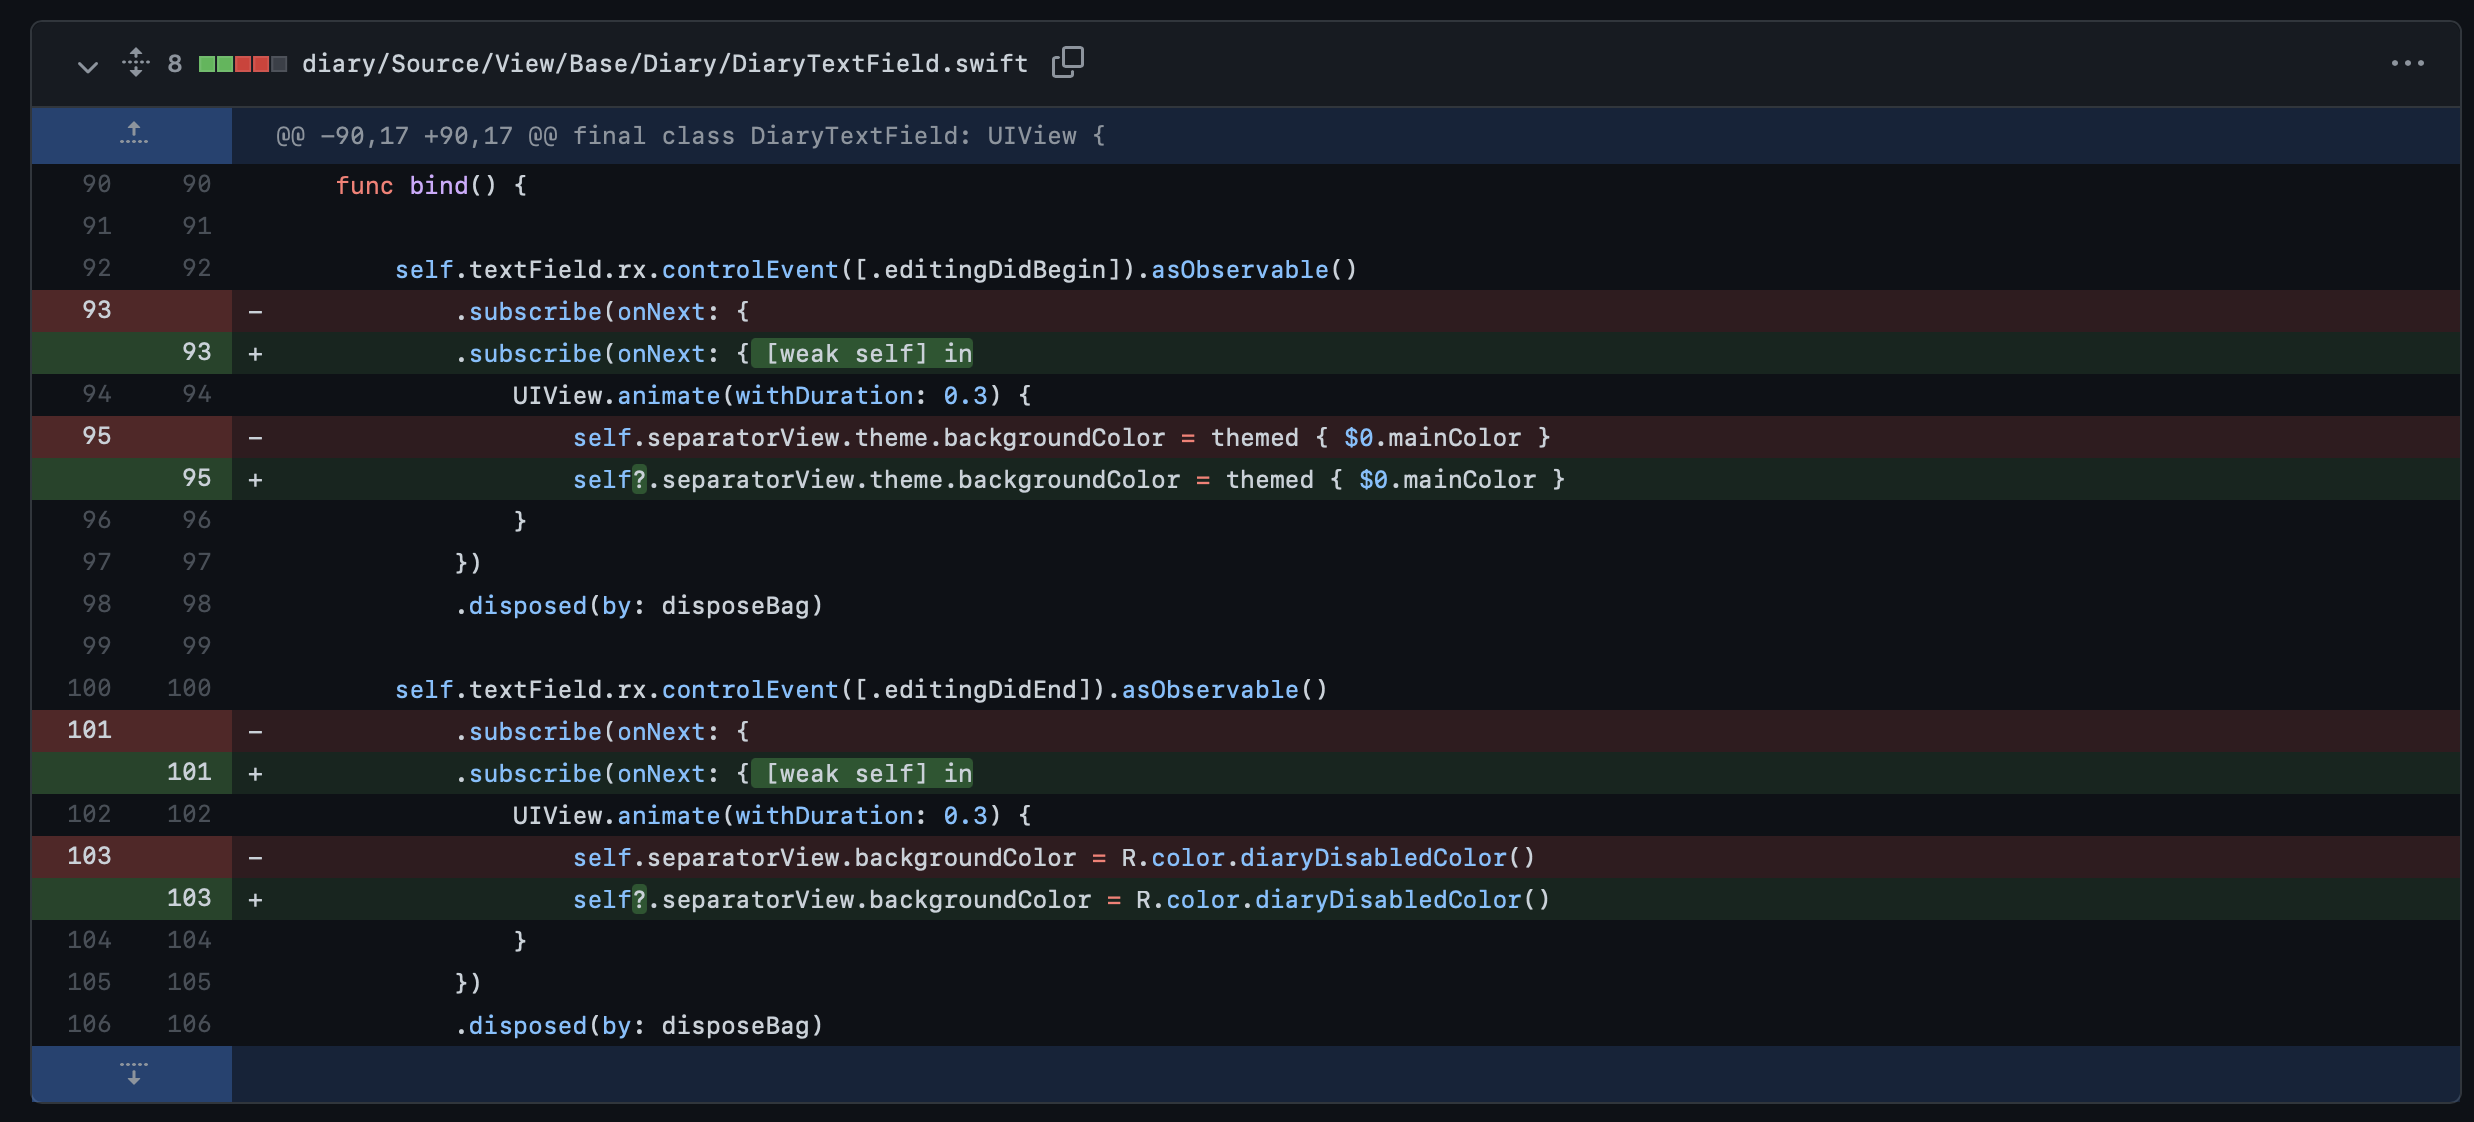Expand hidden lines above line 90
The image size is (2474, 1122).
click(133, 134)
